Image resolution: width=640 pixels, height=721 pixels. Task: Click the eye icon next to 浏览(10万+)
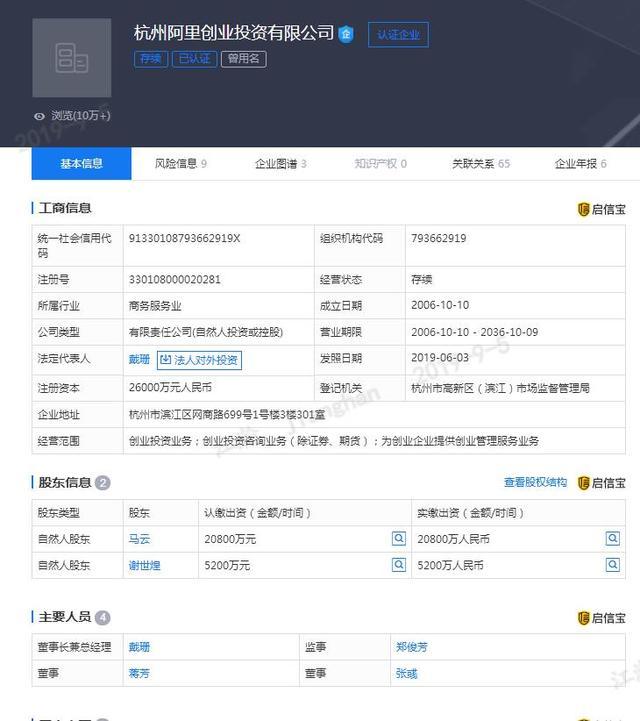coord(40,116)
